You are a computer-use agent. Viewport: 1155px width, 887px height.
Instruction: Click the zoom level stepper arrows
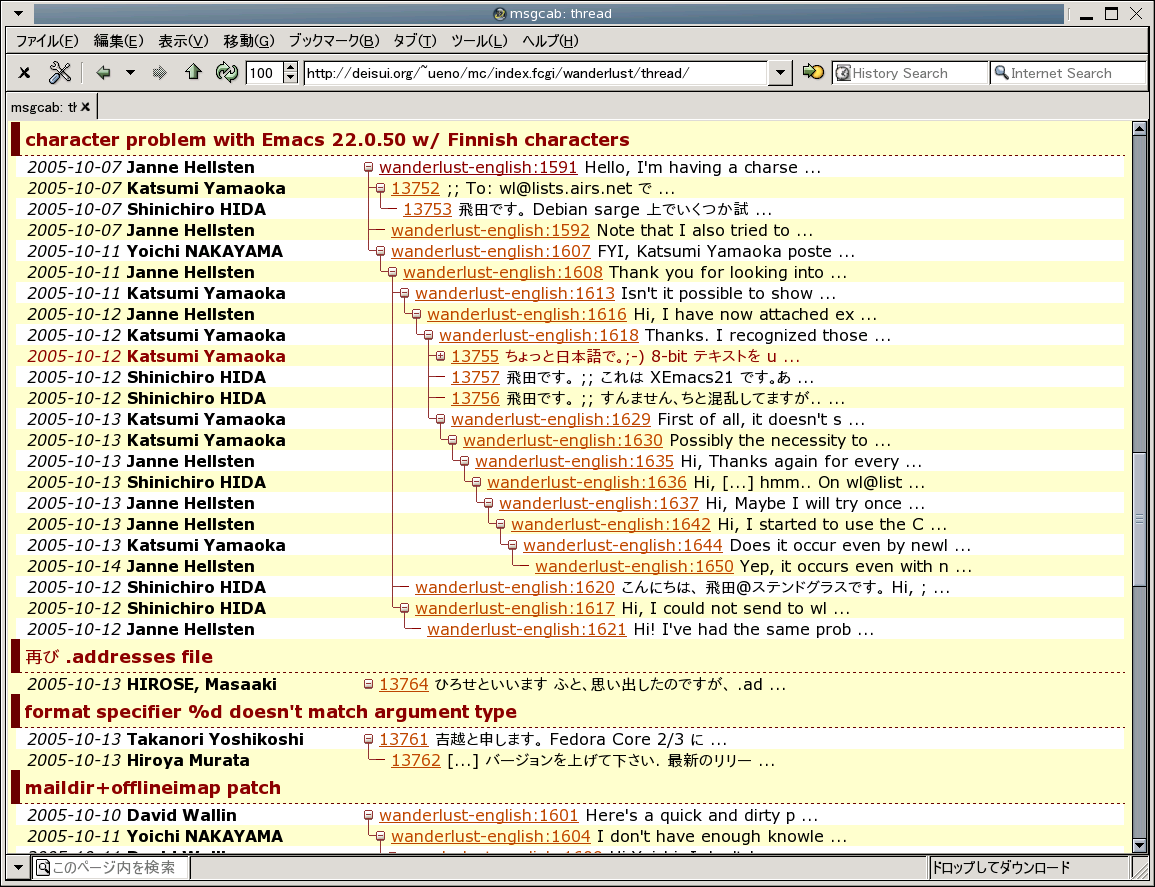291,73
